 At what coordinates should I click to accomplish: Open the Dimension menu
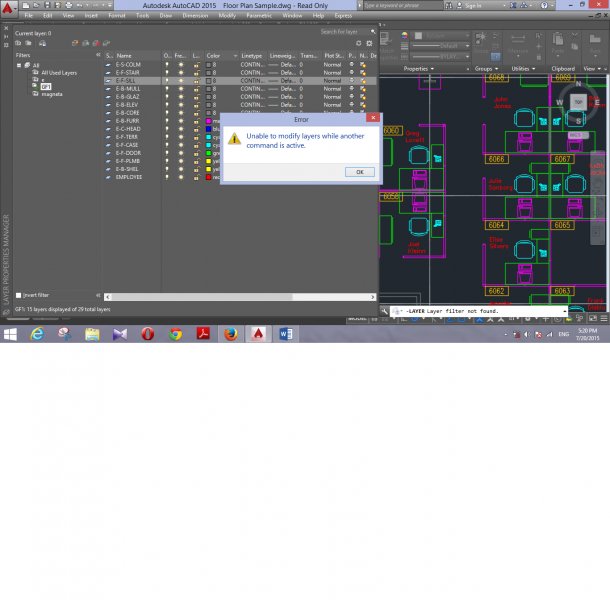click(194, 16)
